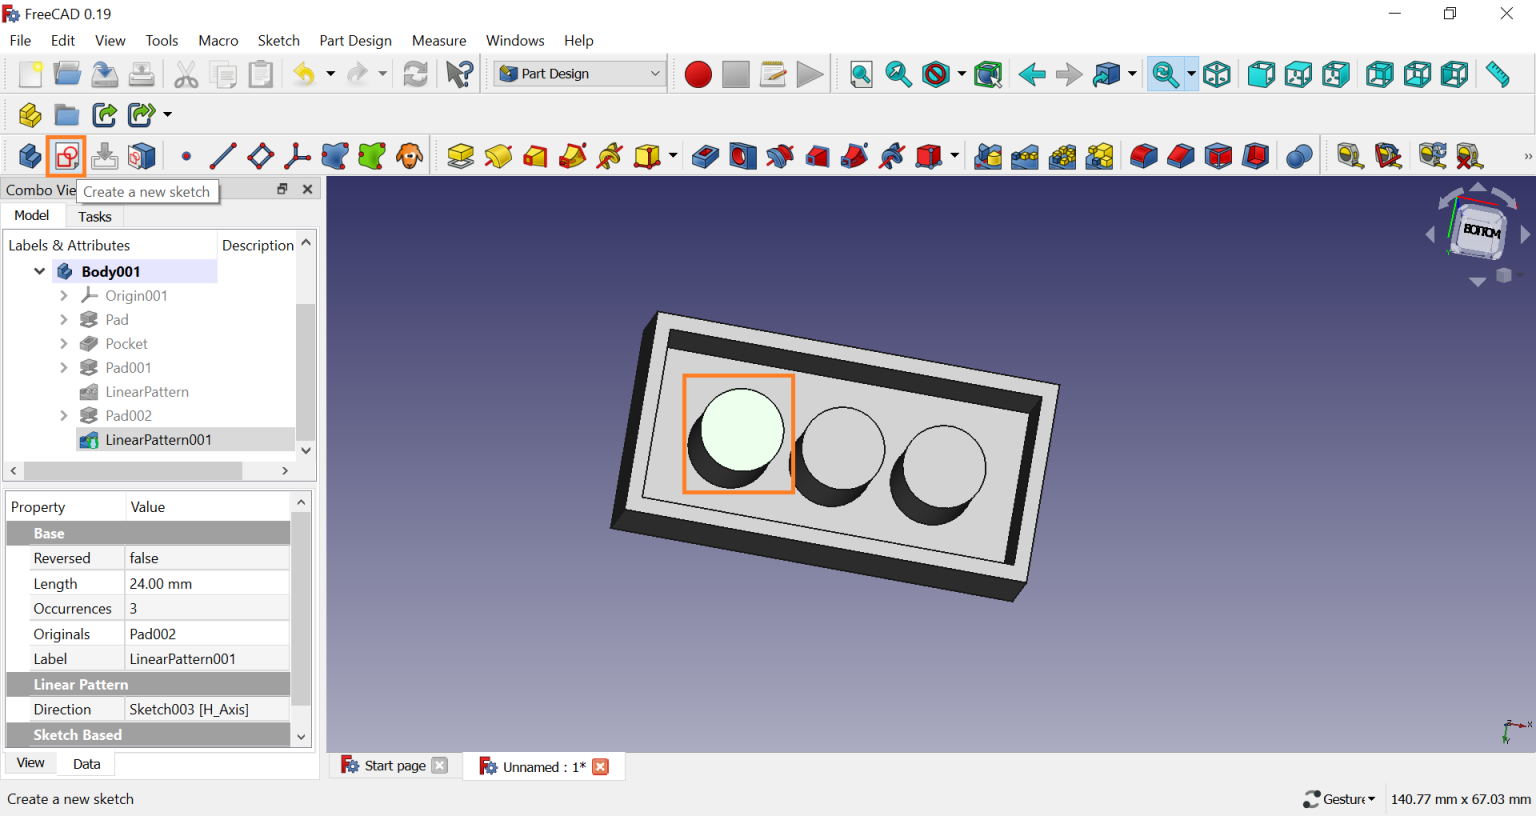
Task: Apply the Fillet tool
Action: (1143, 156)
